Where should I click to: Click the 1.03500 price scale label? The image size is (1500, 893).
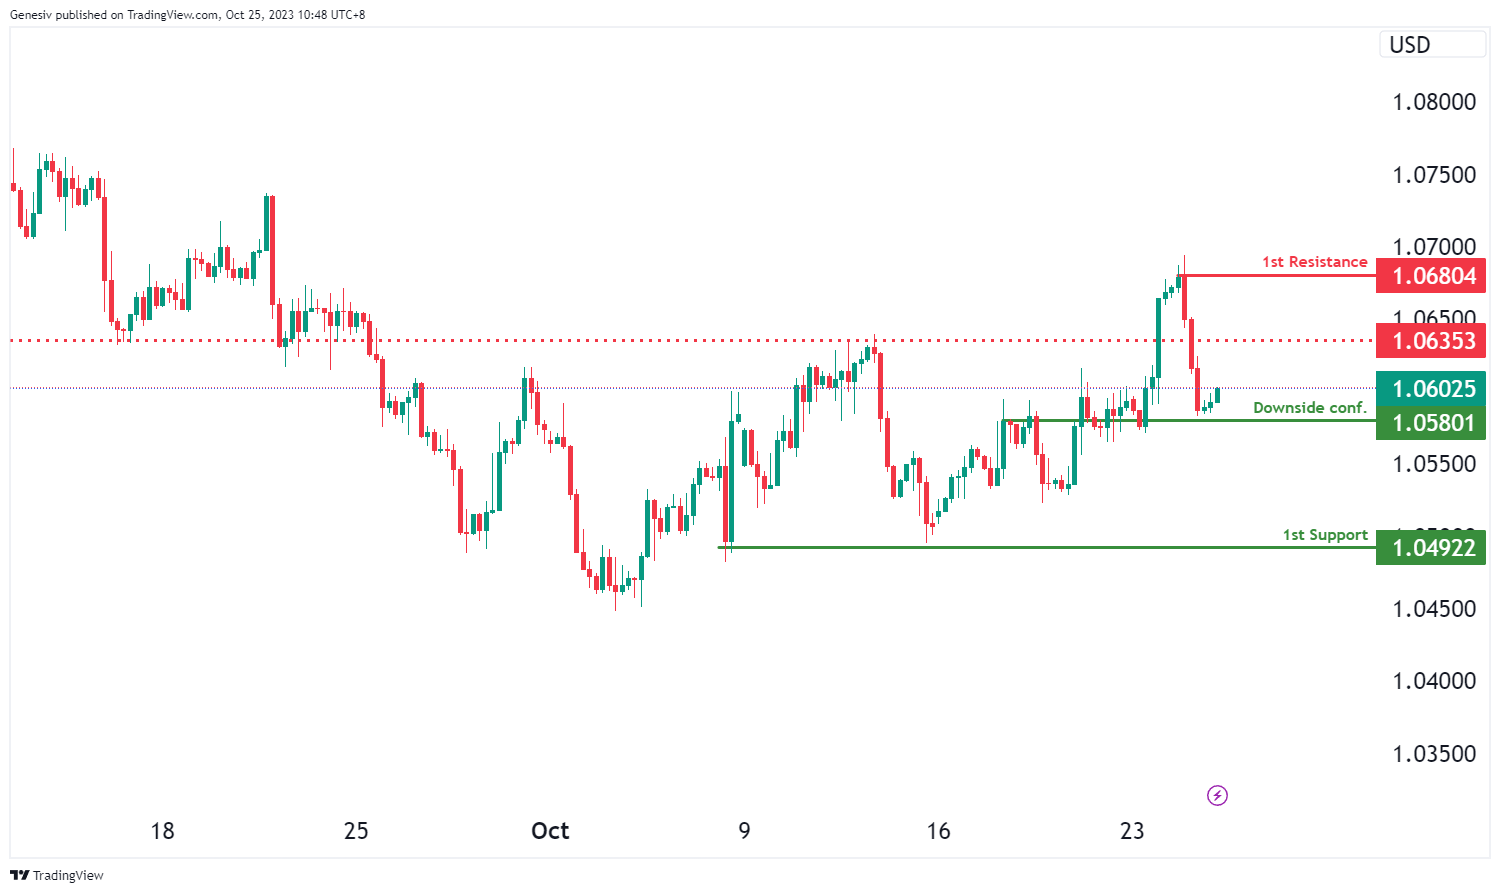click(1434, 754)
